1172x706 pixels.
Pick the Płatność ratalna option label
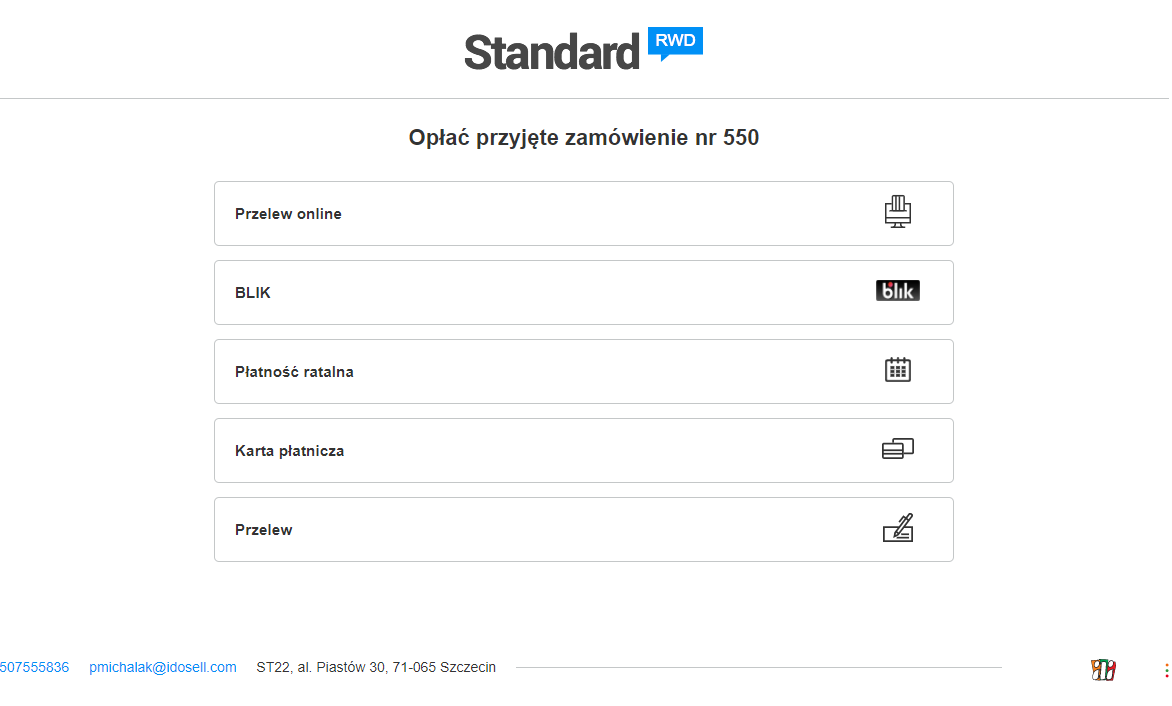(294, 372)
